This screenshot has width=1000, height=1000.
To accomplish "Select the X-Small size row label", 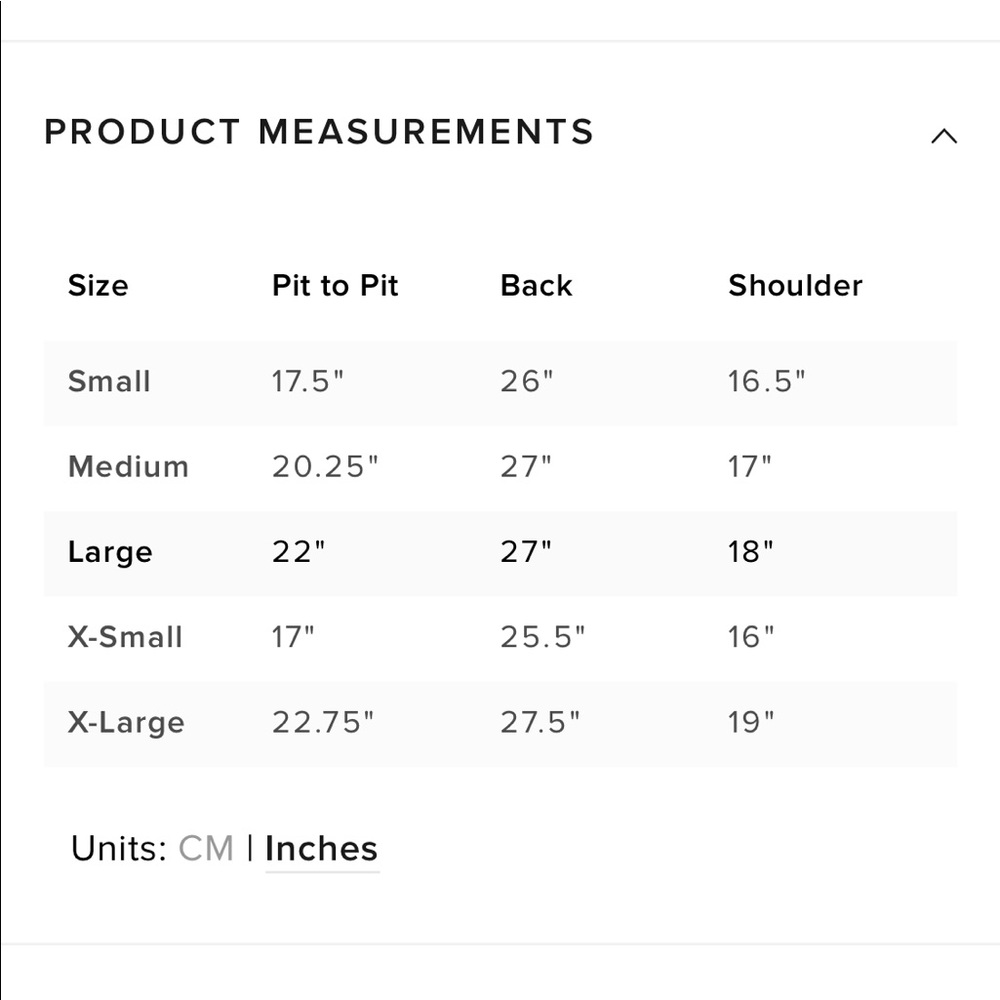I will (125, 637).
